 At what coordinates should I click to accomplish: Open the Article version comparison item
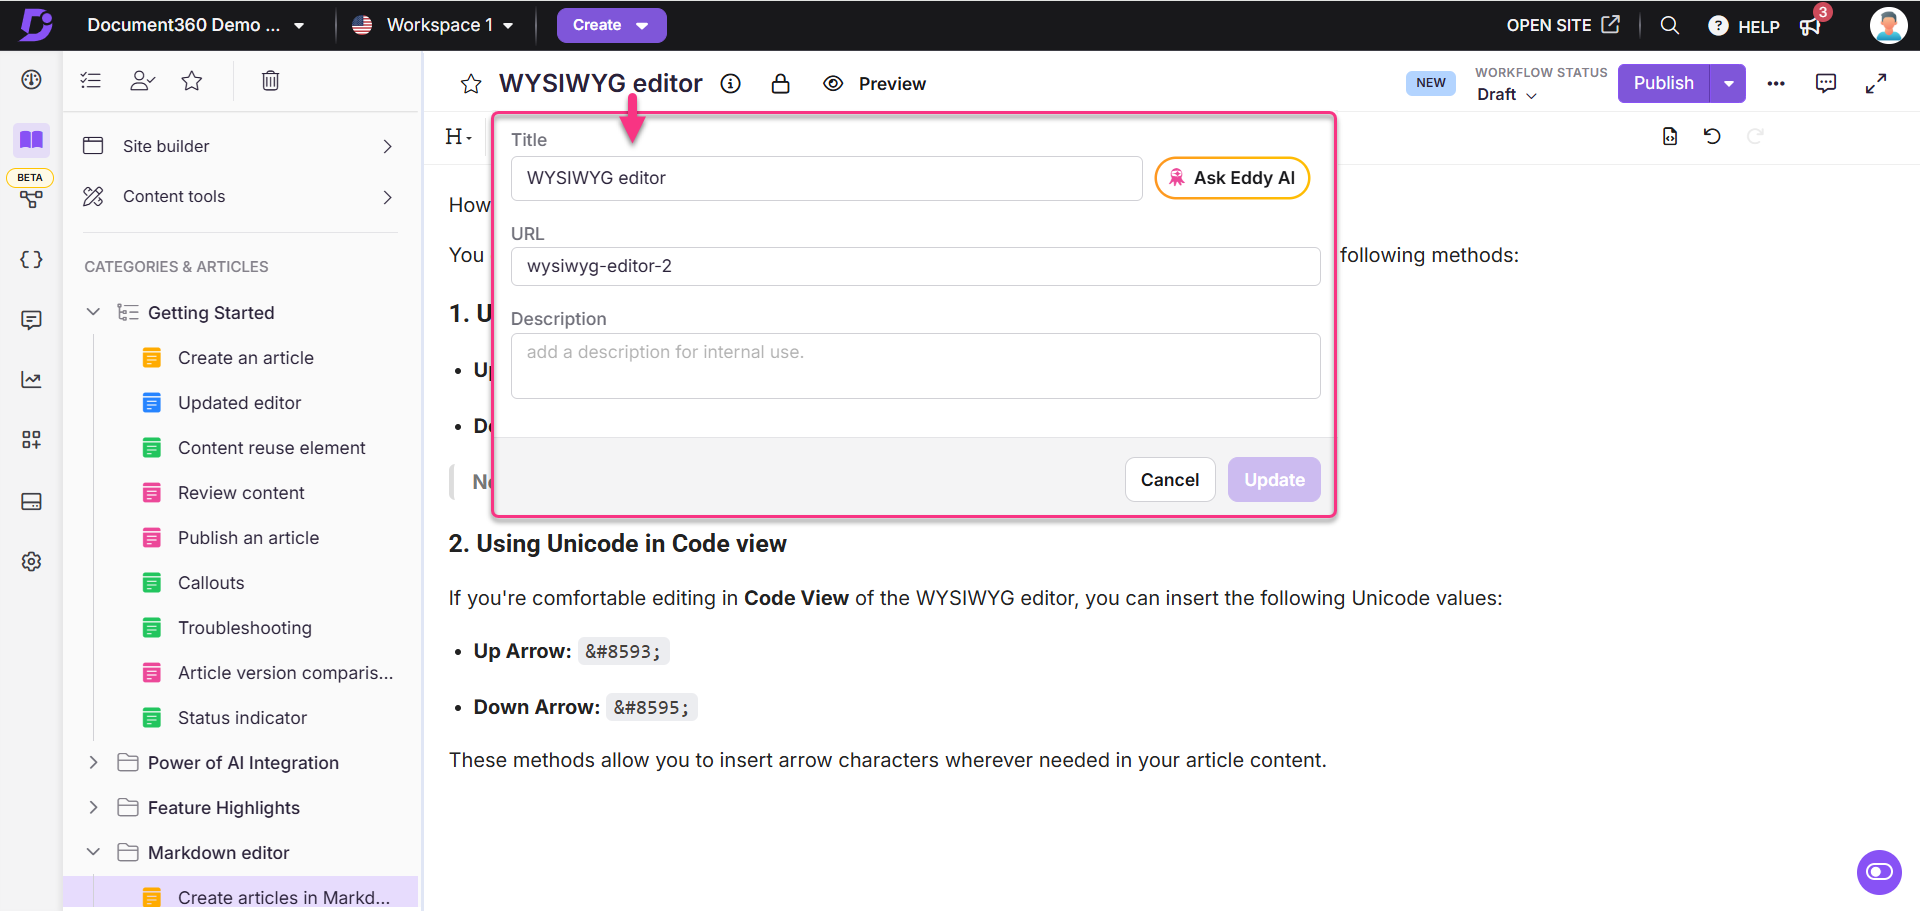coord(286,673)
